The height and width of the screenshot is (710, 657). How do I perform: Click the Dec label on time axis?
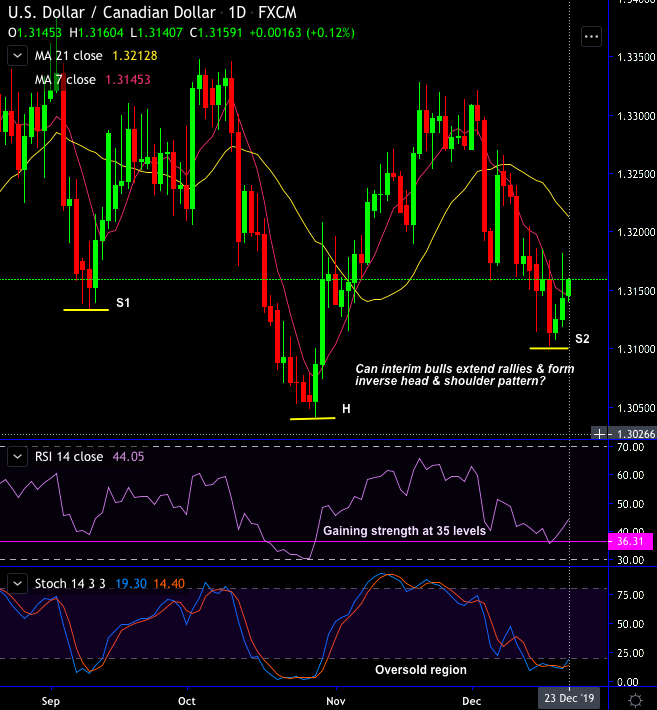[471, 701]
